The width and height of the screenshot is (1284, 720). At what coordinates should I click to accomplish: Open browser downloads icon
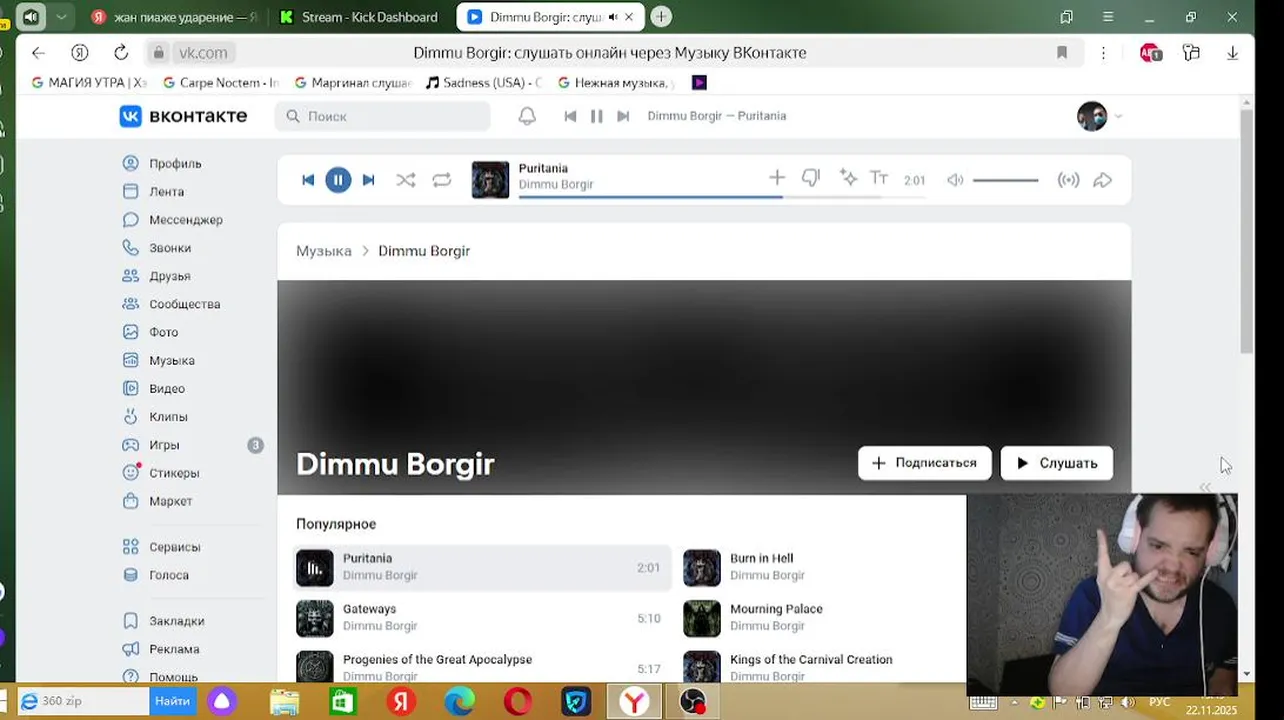click(x=1233, y=53)
